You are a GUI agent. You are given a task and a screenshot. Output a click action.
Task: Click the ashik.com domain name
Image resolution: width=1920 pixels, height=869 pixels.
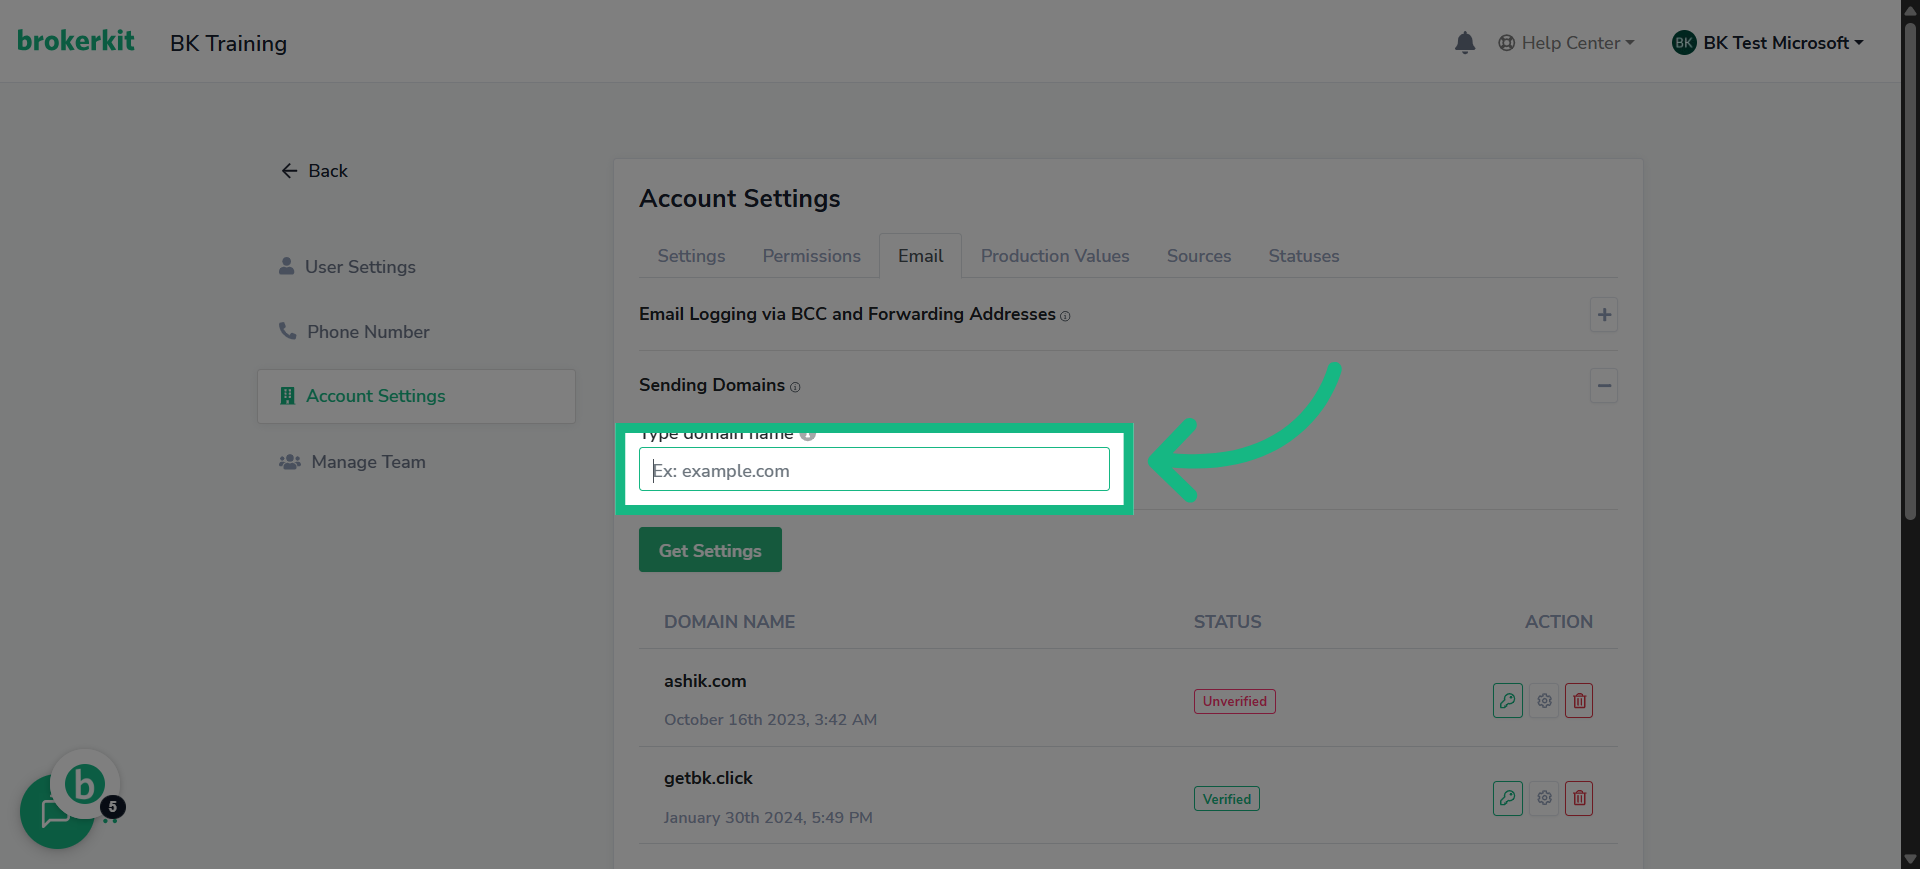pos(705,681)
